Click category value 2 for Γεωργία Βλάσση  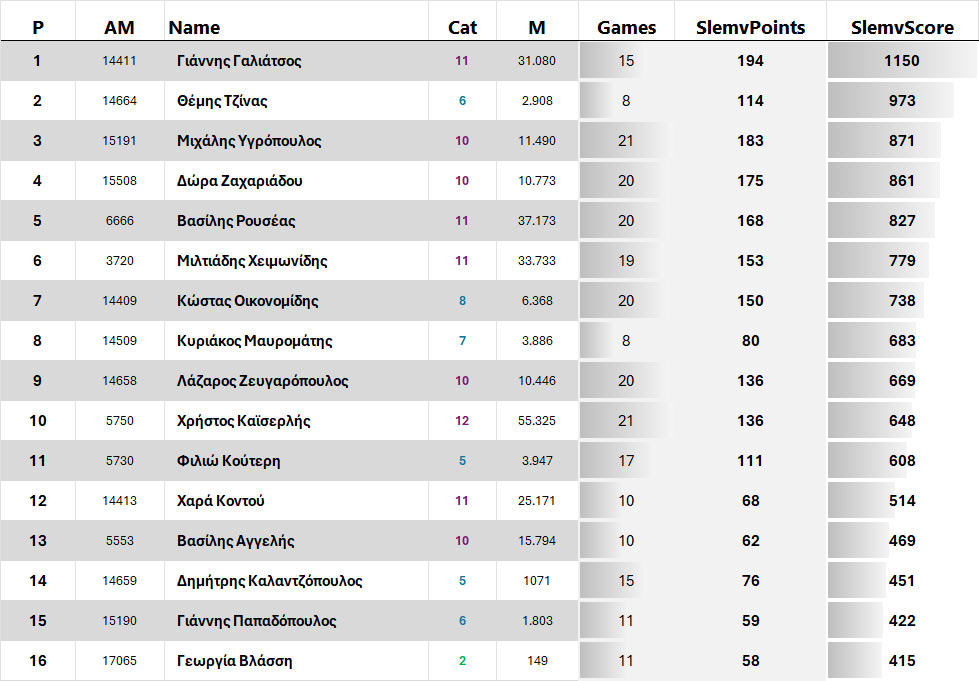tap(462, 661)
